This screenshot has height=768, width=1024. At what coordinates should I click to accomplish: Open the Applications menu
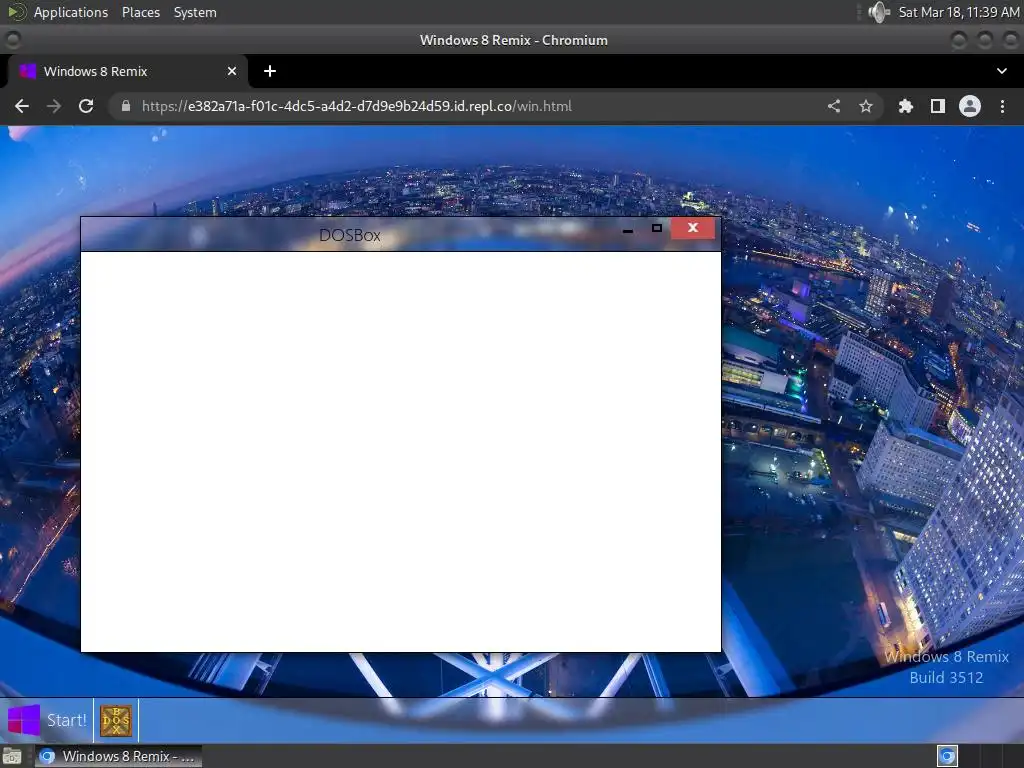pos(71,12)
